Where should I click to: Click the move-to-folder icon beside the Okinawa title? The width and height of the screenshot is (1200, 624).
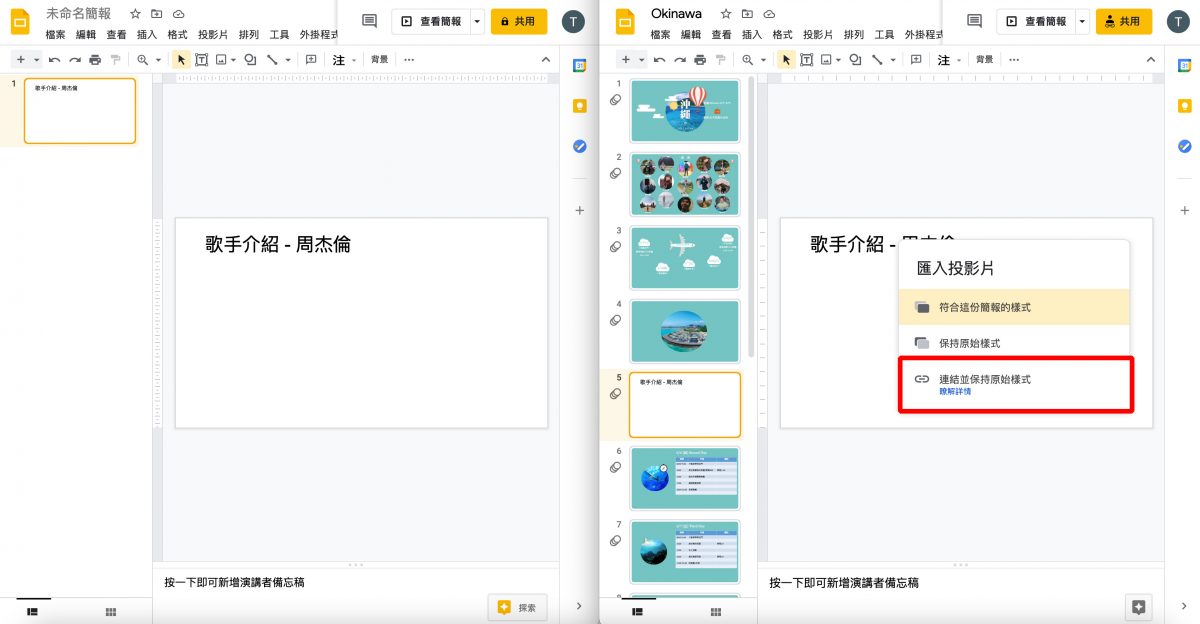747,14
